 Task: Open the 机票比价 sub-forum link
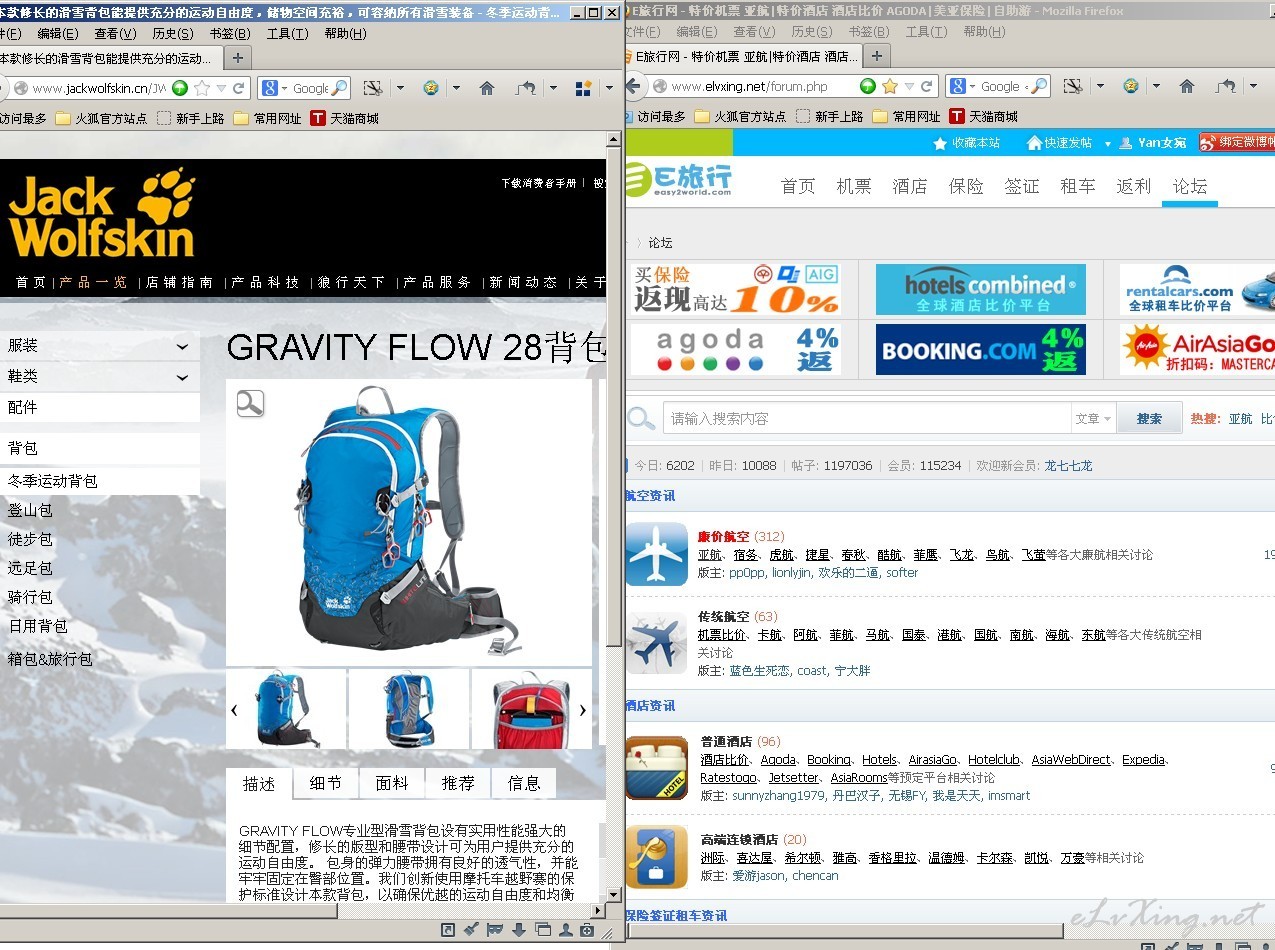click(x=722, y=635)
